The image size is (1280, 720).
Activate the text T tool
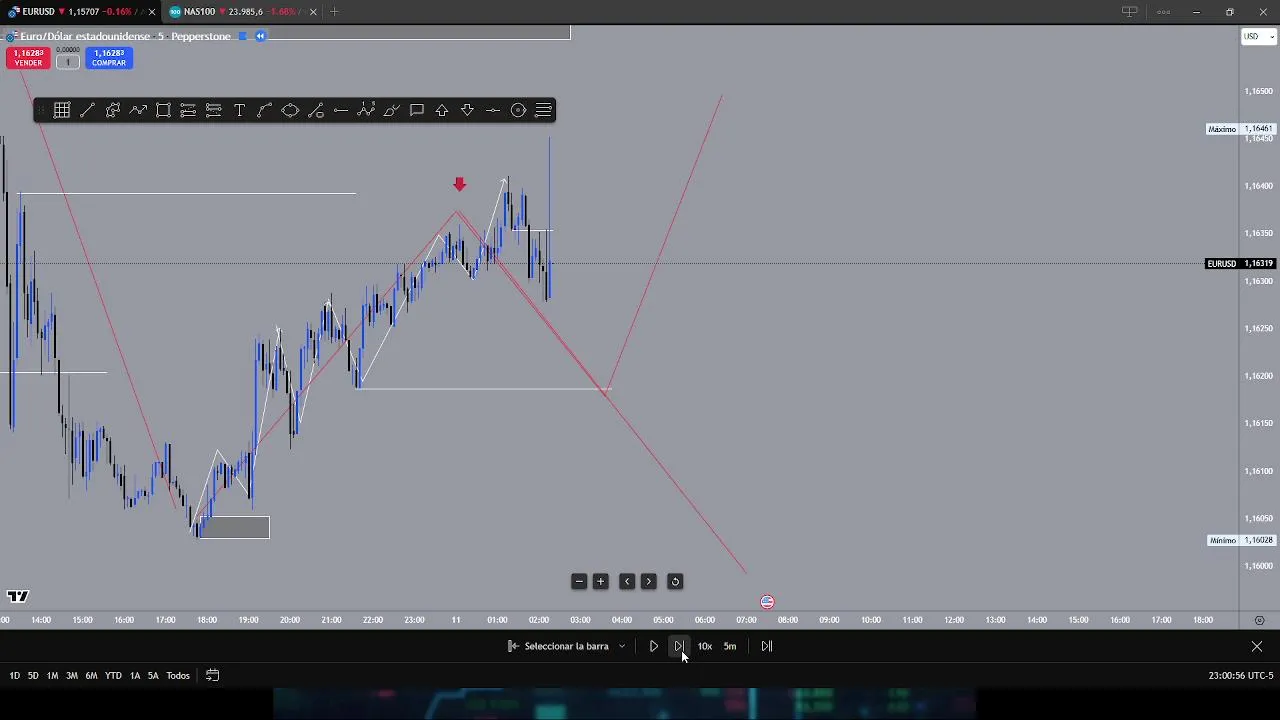pyautogui.click(x=239, y=110)
